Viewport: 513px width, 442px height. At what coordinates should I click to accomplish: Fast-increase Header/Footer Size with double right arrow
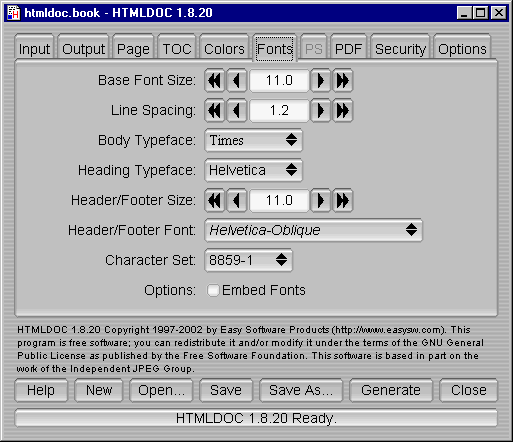tap(342, 200)
